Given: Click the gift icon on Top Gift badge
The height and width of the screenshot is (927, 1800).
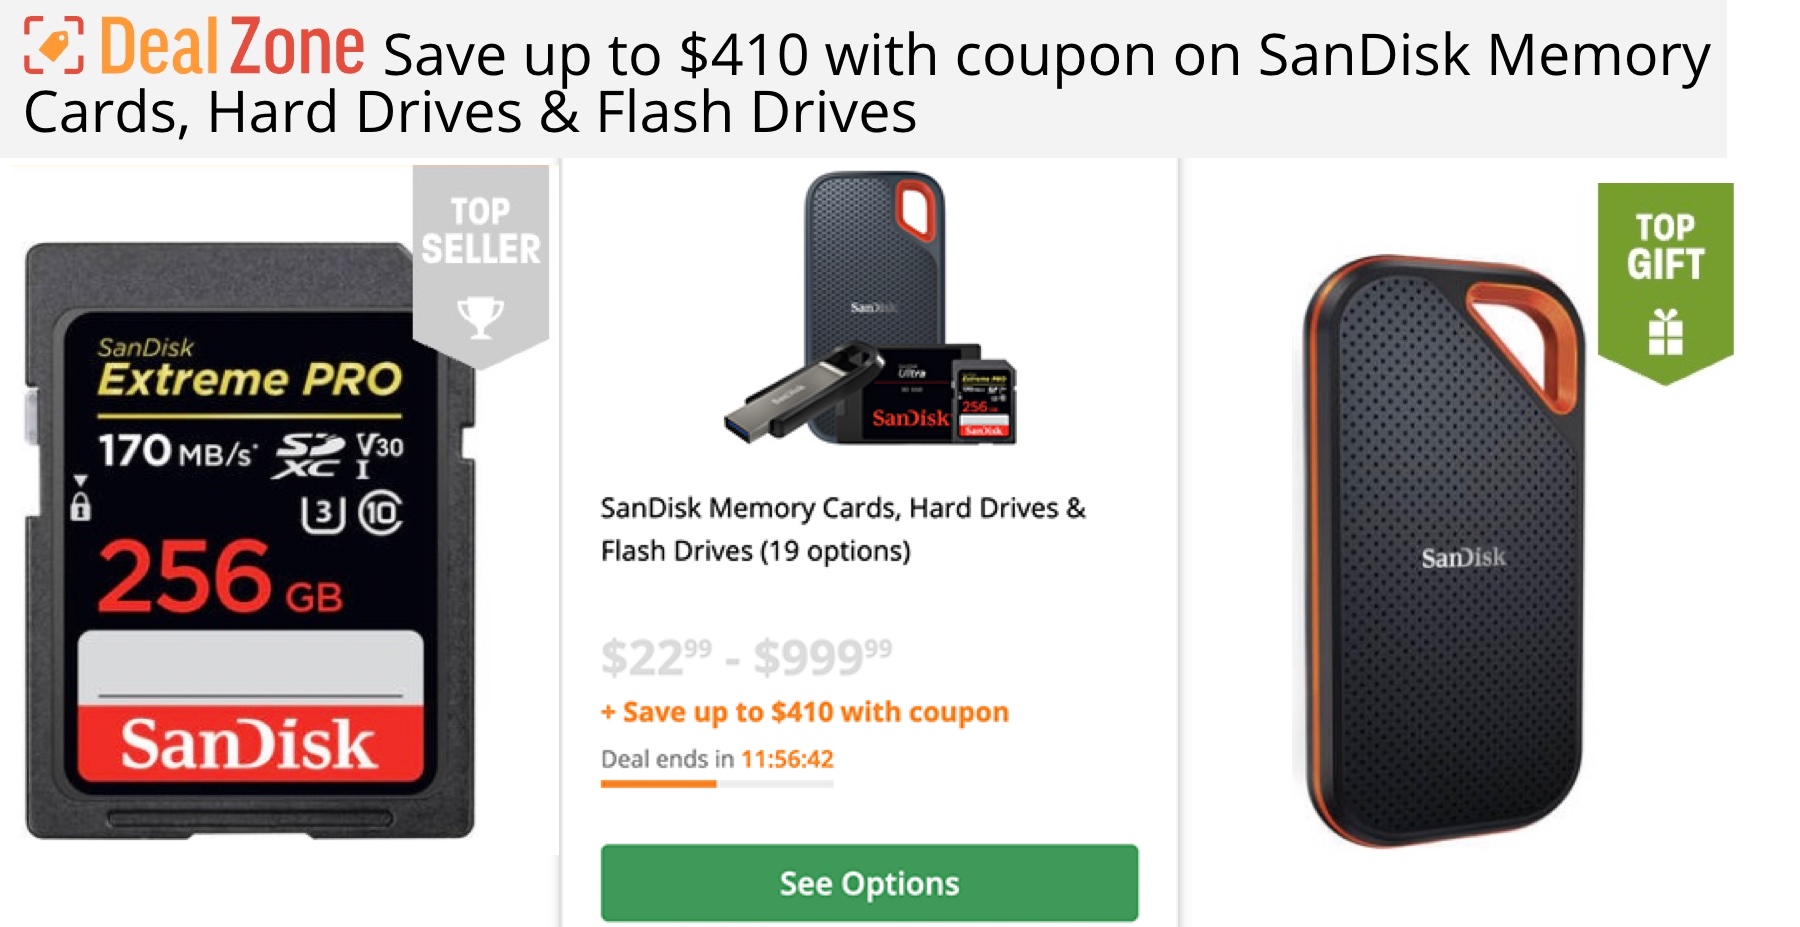Looking at the screenshot, I should click(x=1665, y=332).
